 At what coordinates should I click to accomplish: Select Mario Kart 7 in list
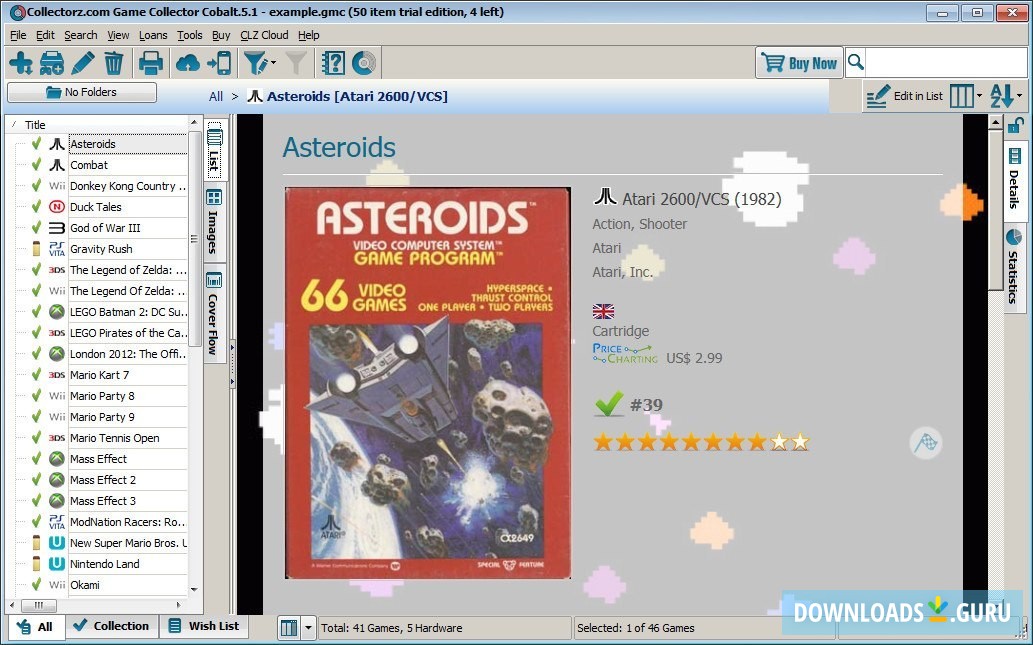click(x=99, y=375)
